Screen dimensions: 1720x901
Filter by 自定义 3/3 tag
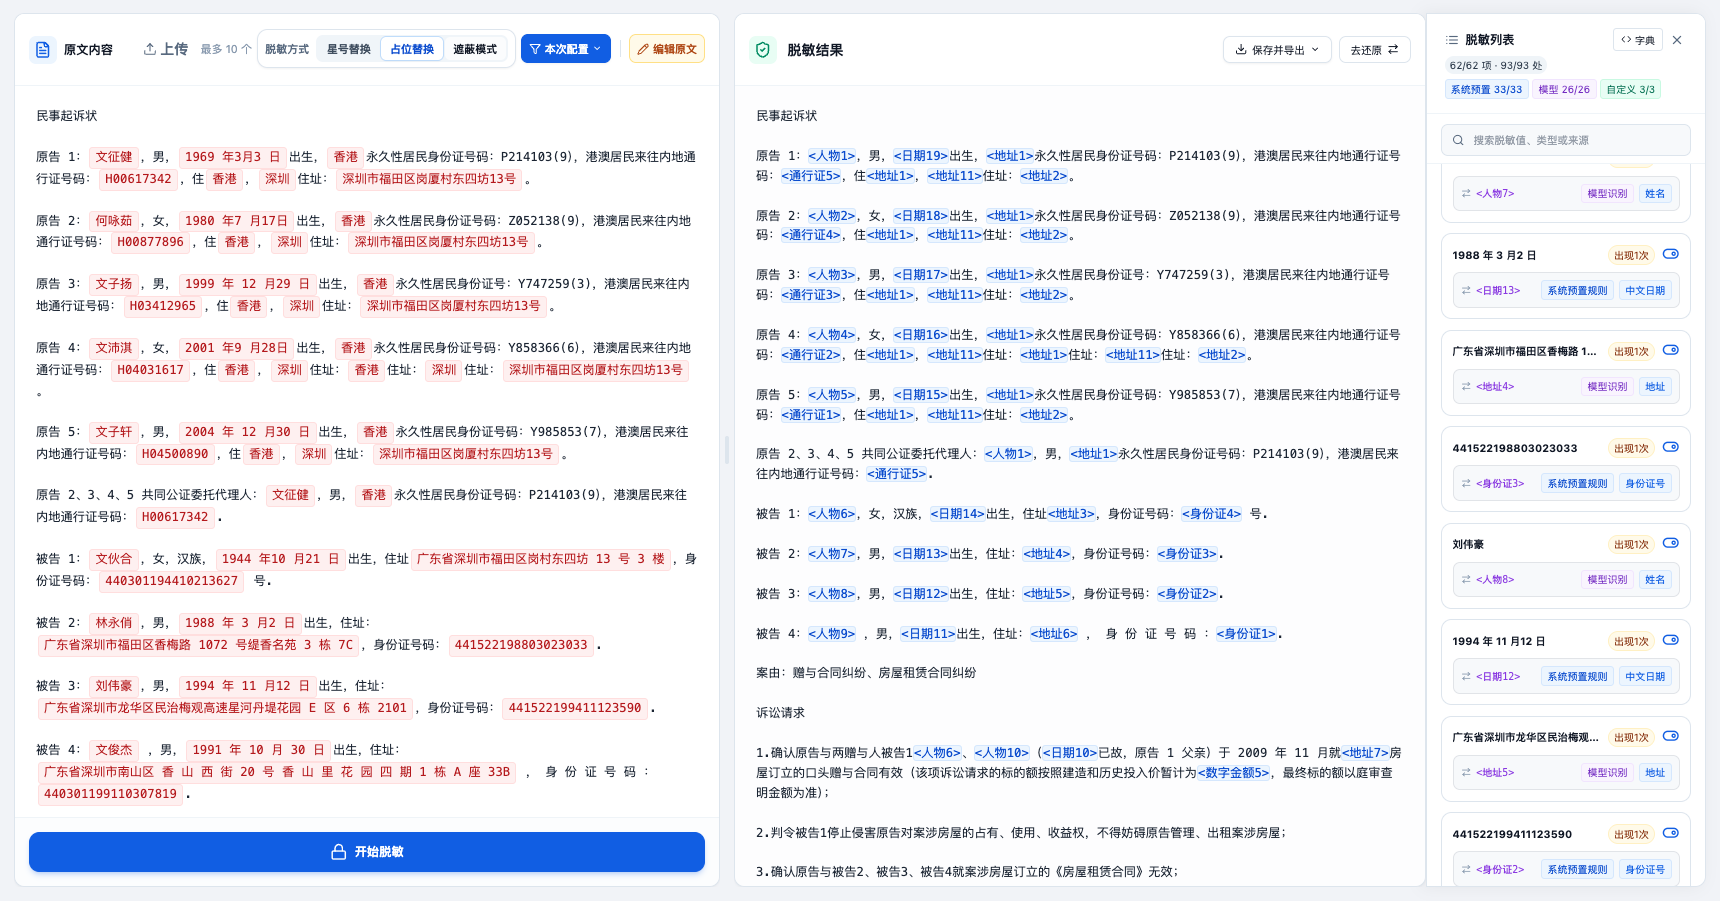[x=1630, y=90]
